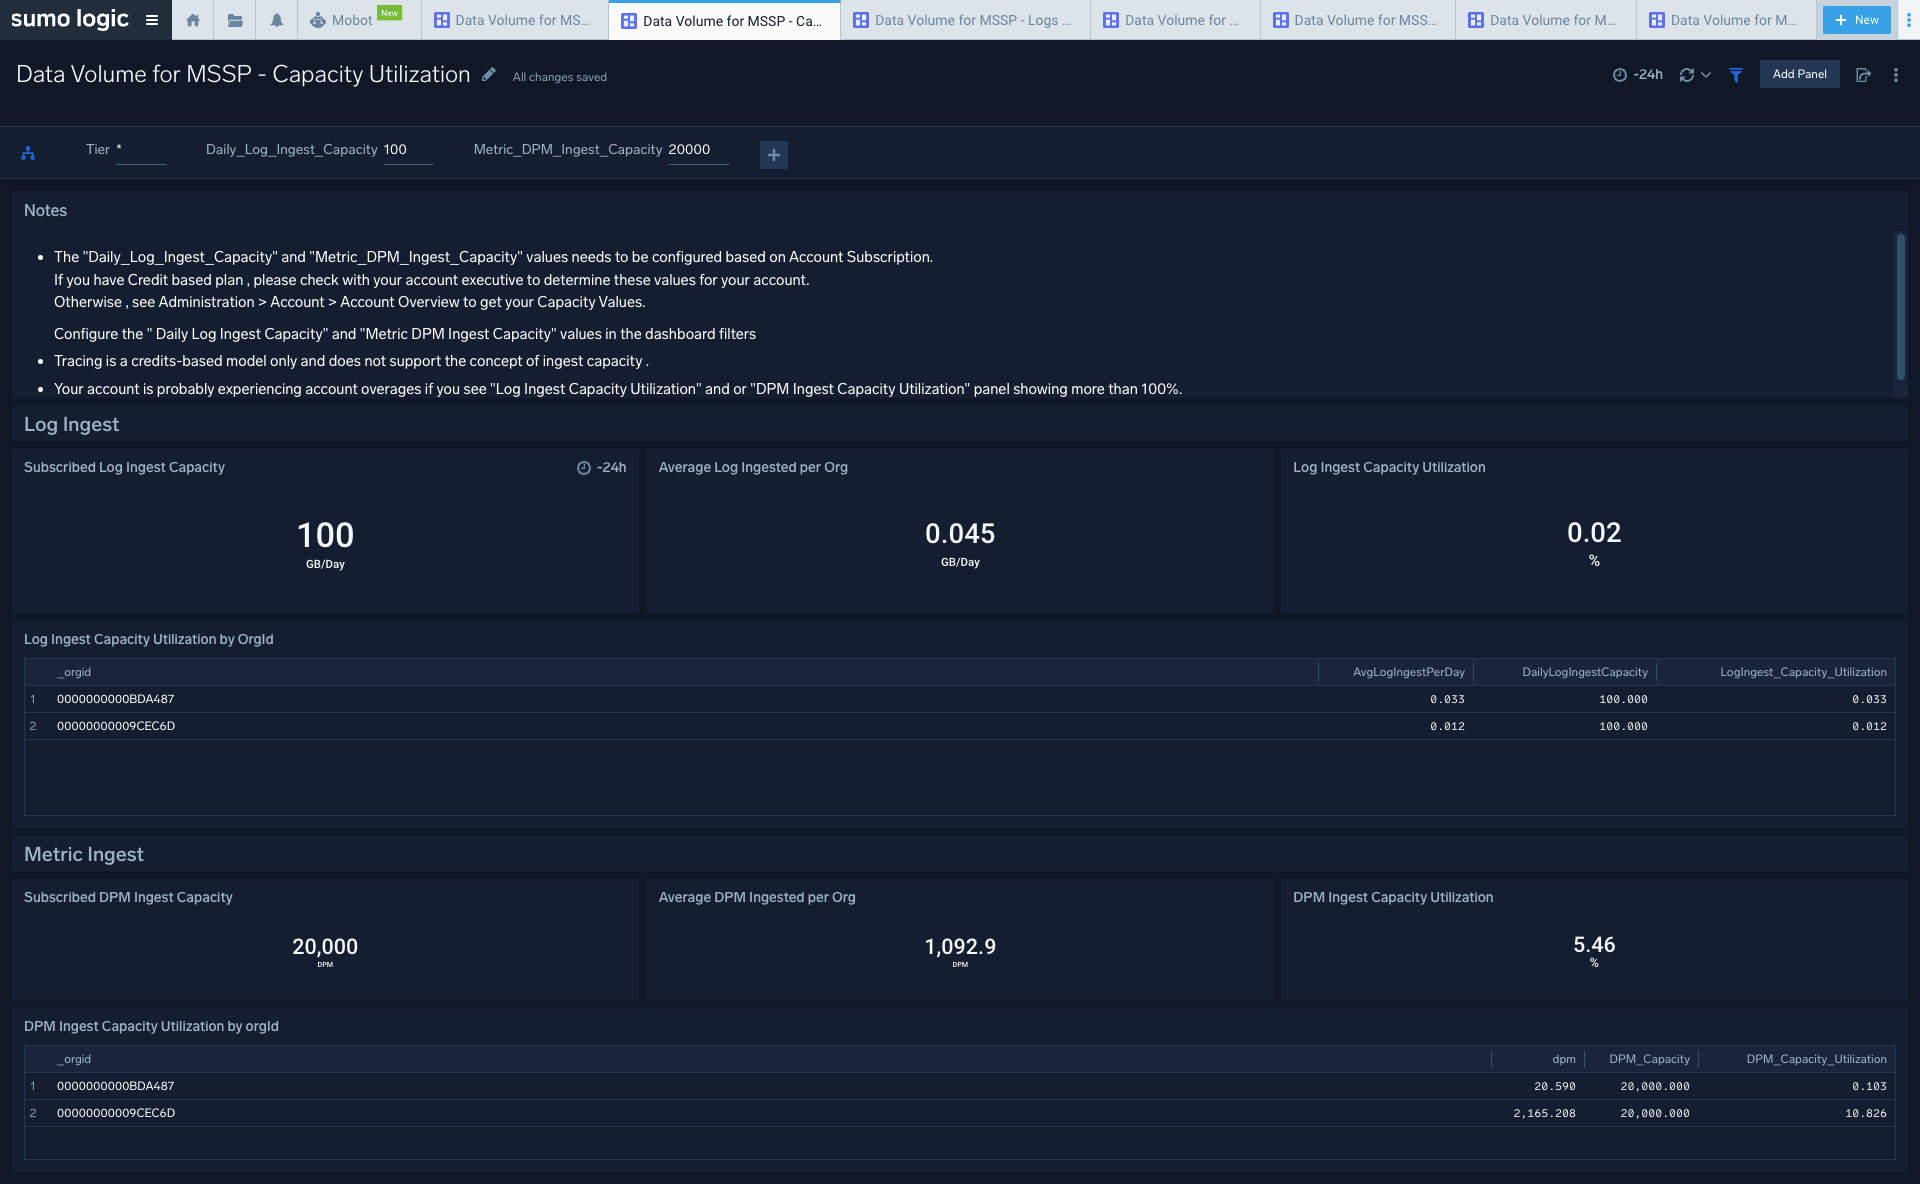Open the alerts bell icon
The width and height of the screenshot is (1920, 1184).
click(x=277, y=20)
